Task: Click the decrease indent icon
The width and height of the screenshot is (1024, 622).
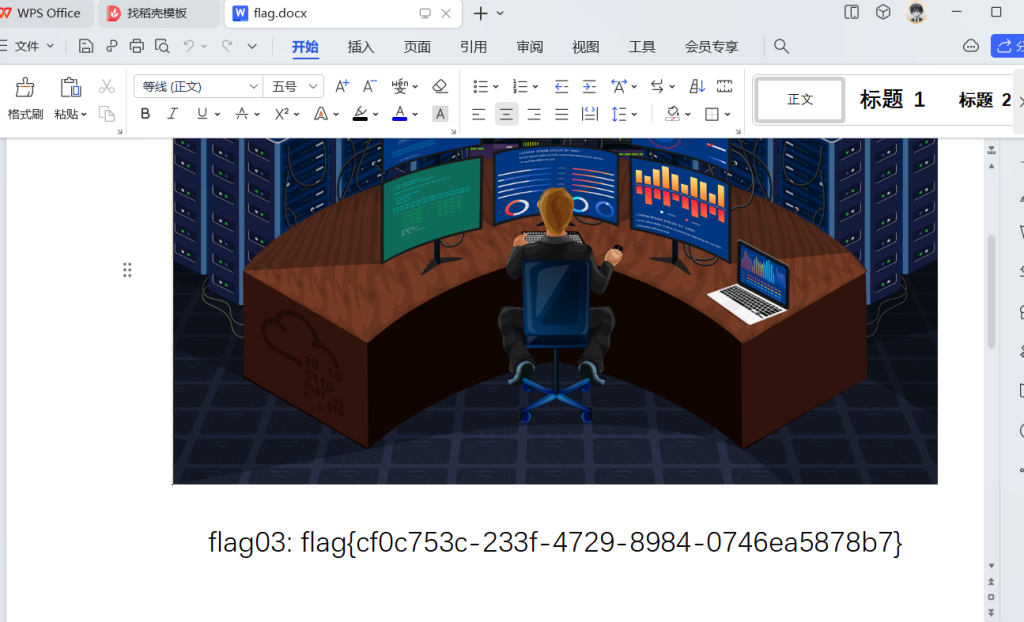Action: pos(561,87)
